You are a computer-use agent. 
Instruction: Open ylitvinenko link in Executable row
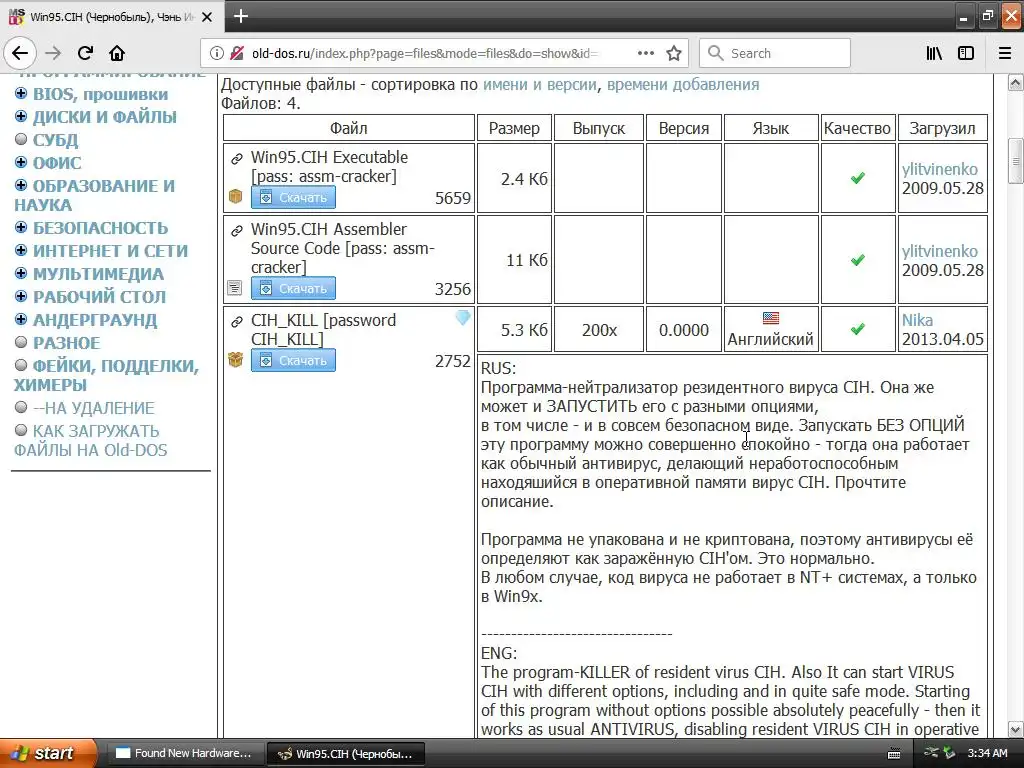pos(940,169)
